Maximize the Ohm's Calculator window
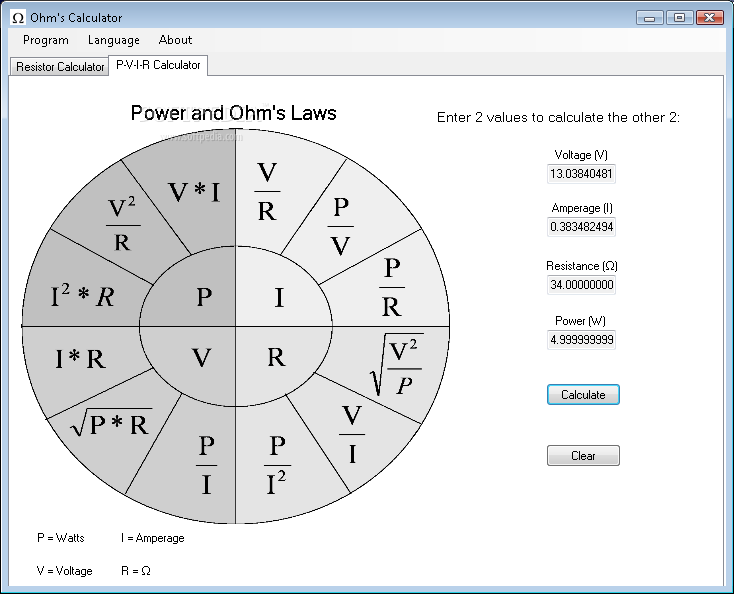The height and width of the screenshot is (594, 734). tap(679, 18)
